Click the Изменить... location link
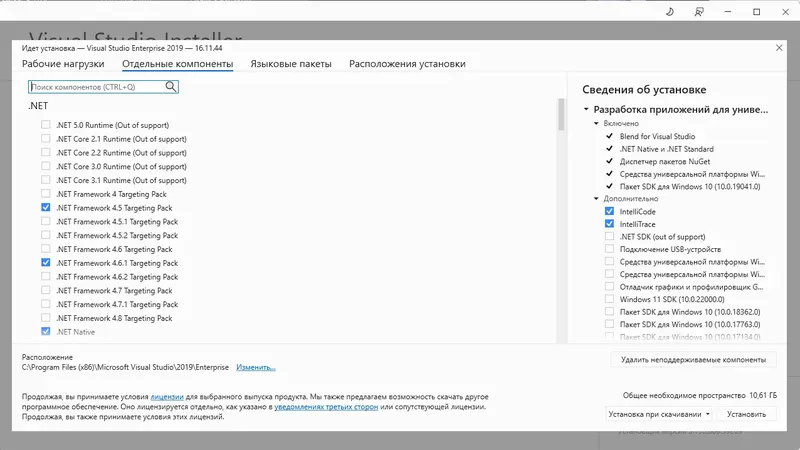 coord(256,367)
